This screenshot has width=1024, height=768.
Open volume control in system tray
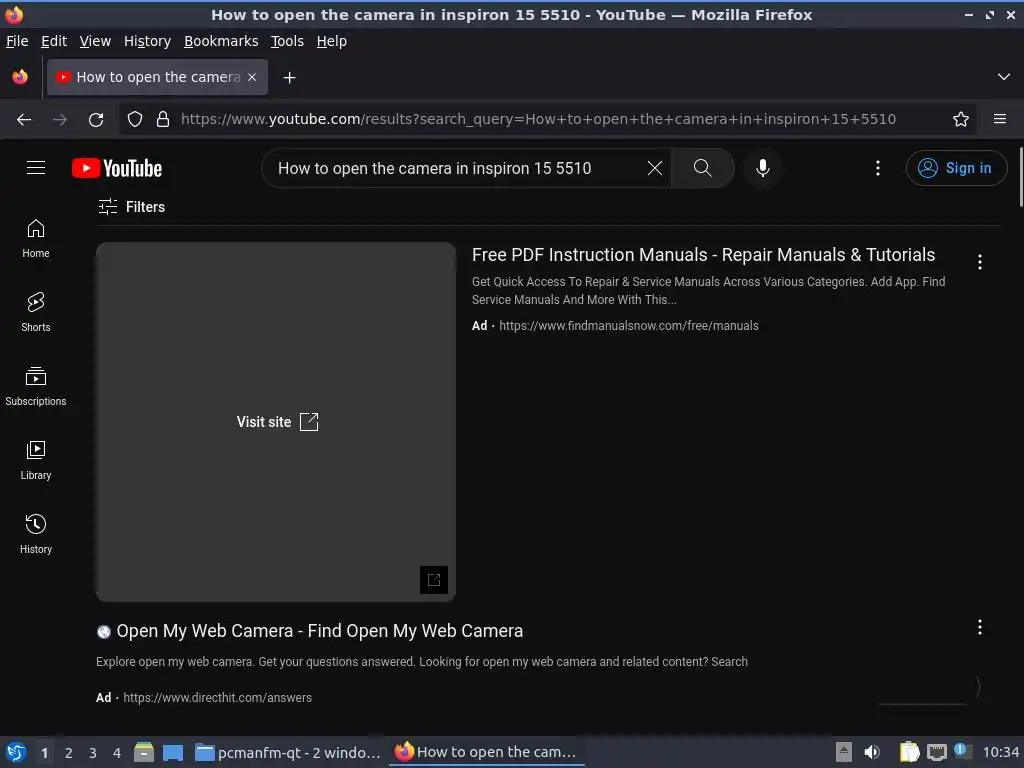pyautogui.click(x=872, y=752)
